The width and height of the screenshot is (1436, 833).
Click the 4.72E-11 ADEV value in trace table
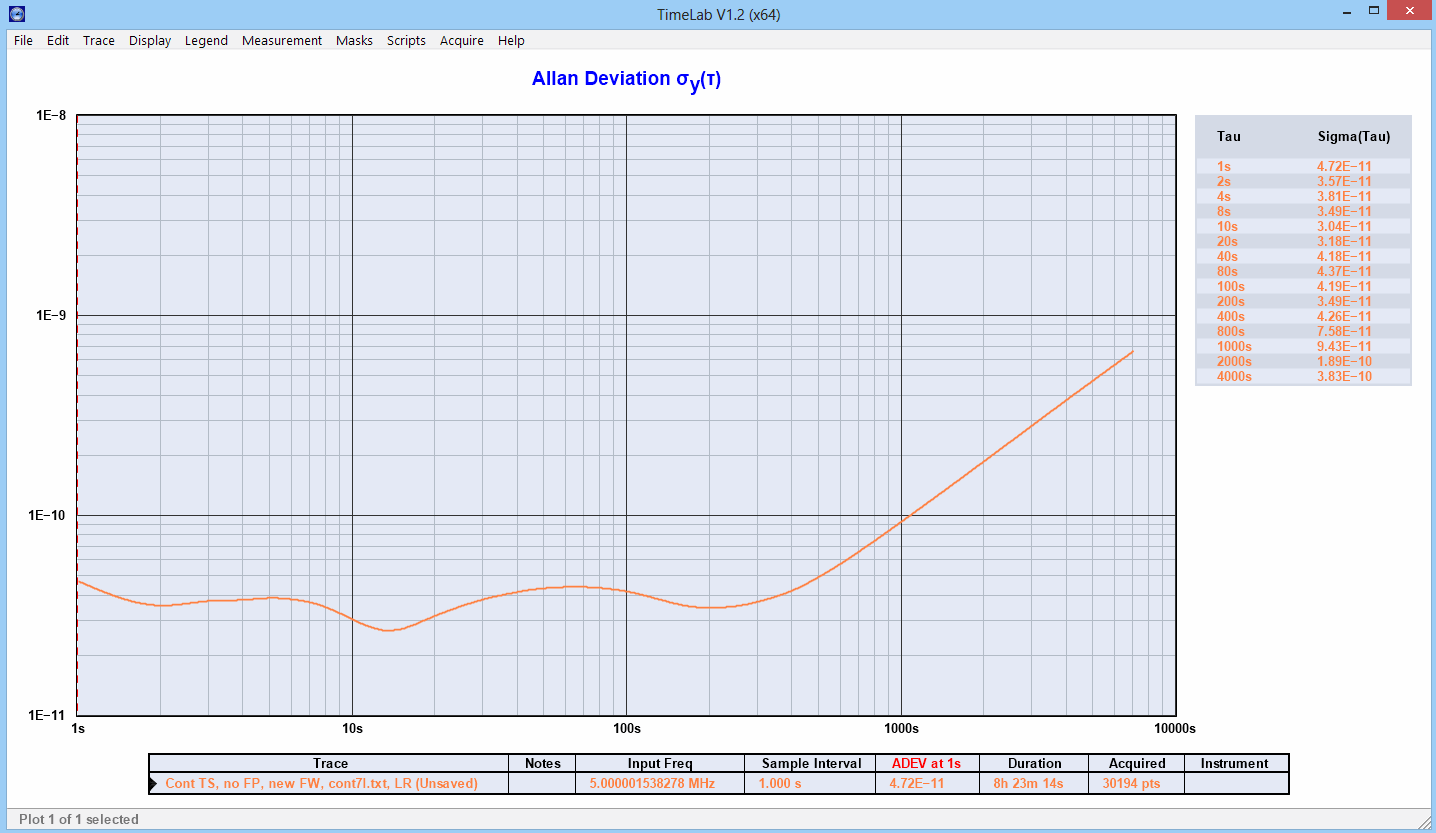point(916,783)
